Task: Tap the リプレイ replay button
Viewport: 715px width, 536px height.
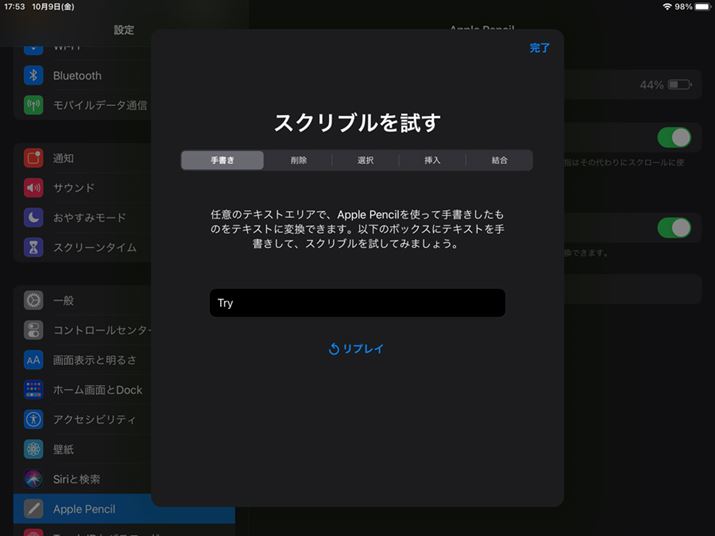Action: 356,349
